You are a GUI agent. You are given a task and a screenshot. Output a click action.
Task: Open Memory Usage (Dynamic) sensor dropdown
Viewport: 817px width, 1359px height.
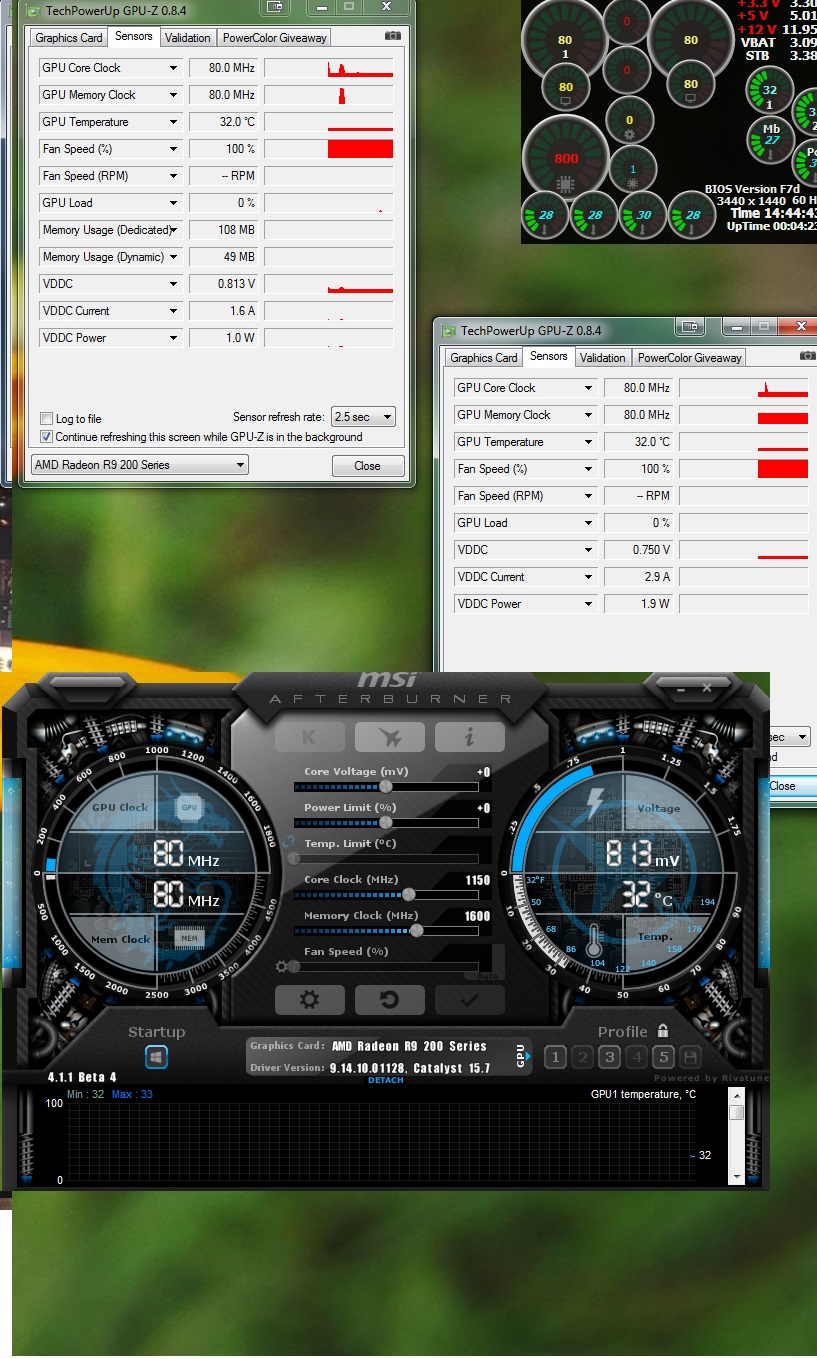coord(174,257)
